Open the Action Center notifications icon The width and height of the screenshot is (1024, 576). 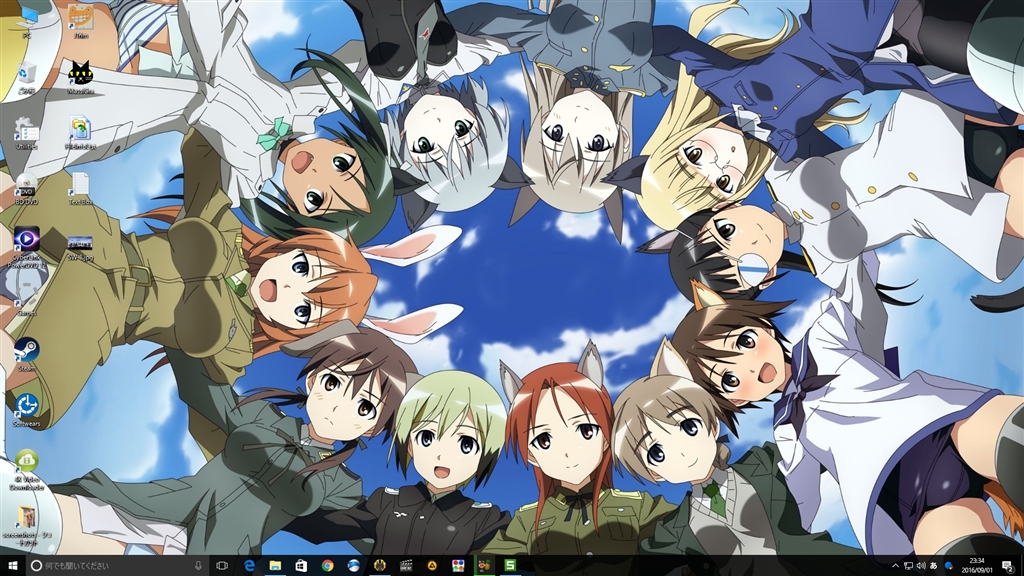(x=1008, y=566)
